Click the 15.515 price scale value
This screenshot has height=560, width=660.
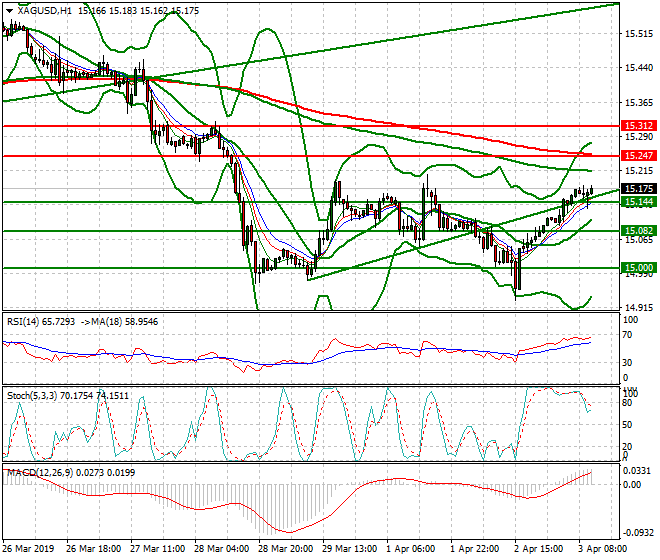click(x=639, y=34)
